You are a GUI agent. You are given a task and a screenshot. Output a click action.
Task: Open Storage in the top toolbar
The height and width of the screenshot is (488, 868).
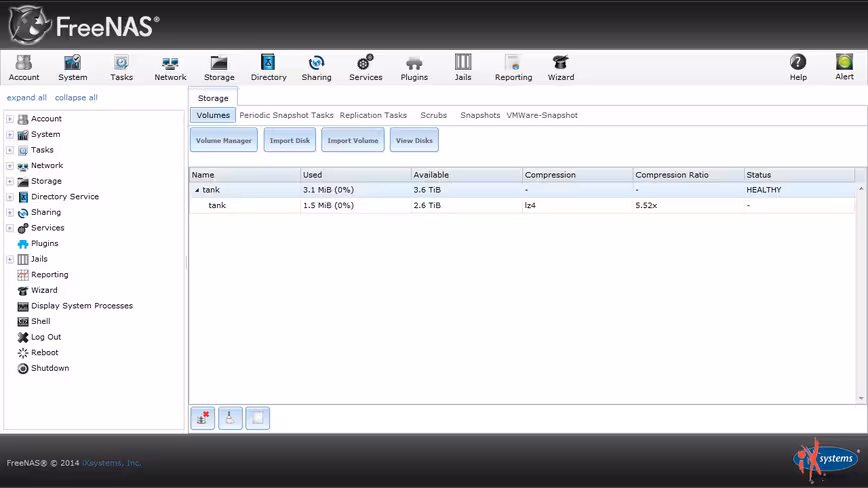pos(219,68)
